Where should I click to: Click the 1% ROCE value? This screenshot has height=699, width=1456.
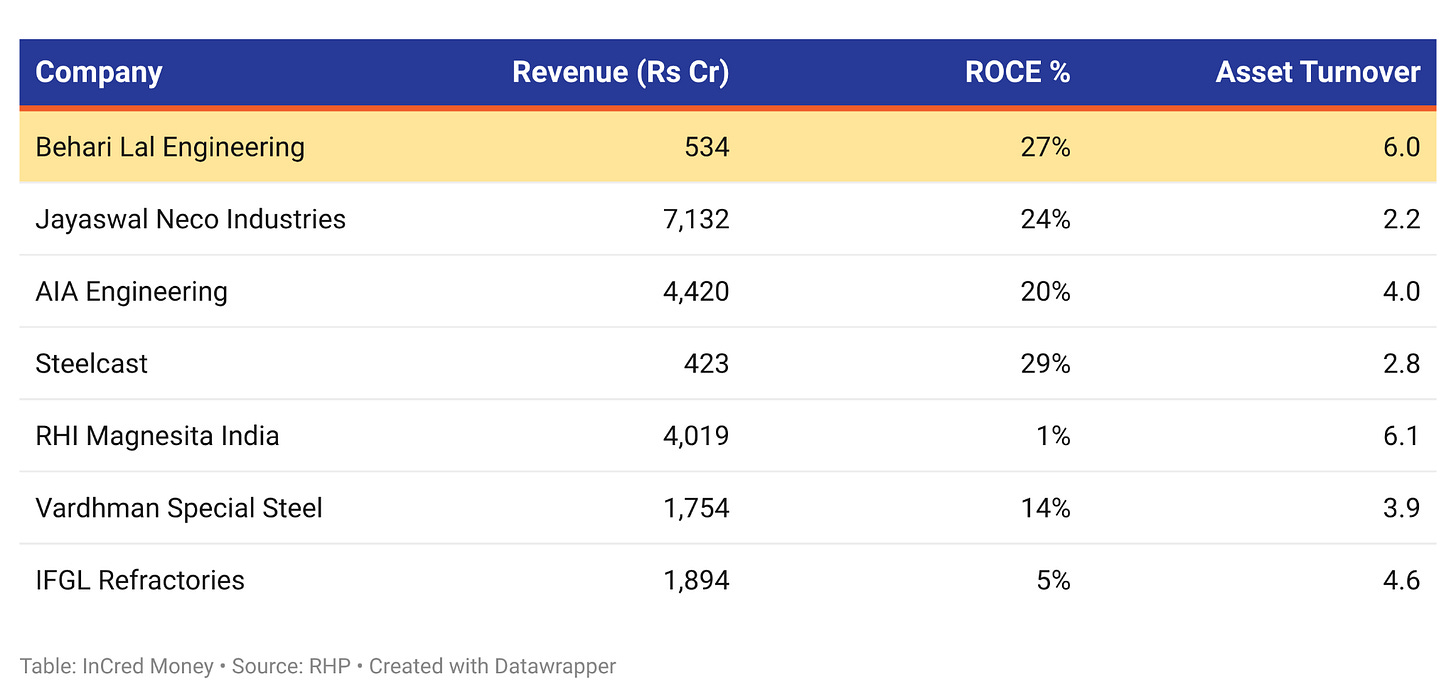click(1053, 436)
